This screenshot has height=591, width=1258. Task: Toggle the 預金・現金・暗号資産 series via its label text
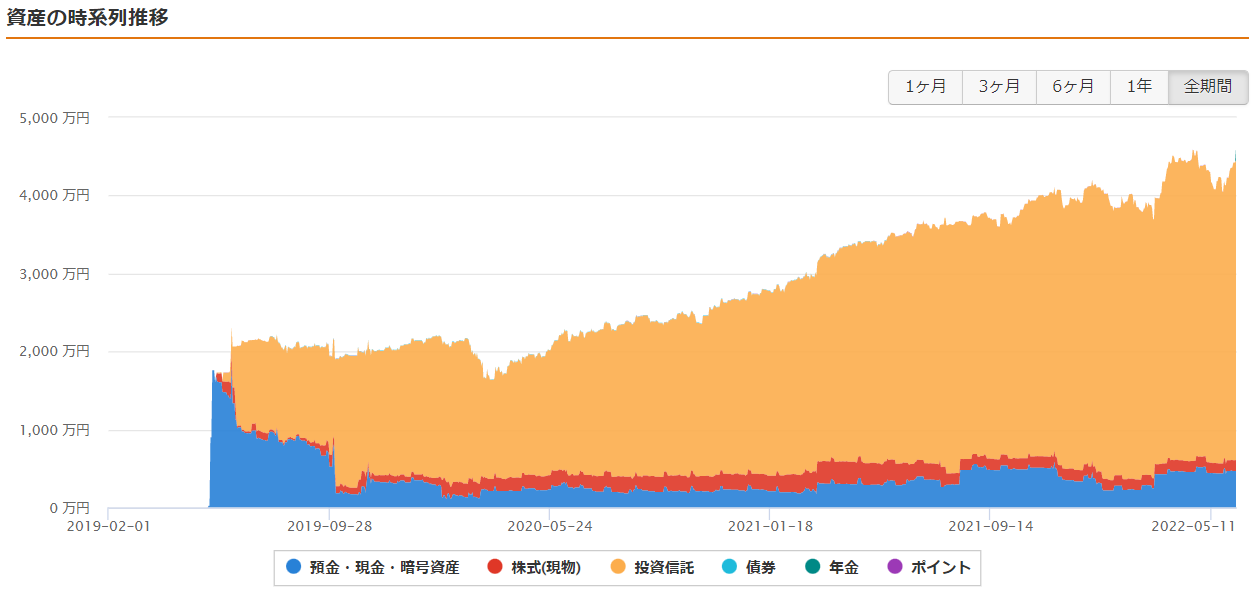[x=384, y=568]
